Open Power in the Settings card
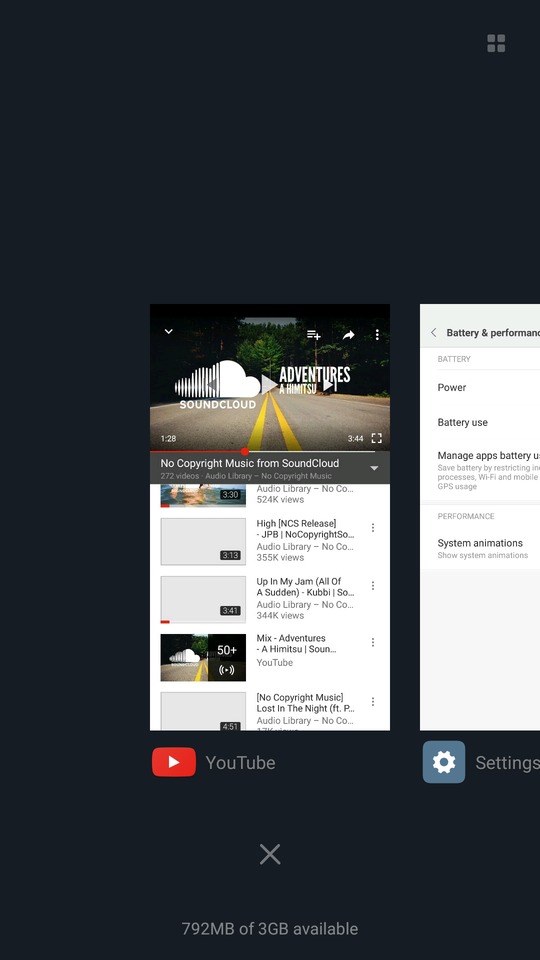Image resolution: width=540 pixels, height=960 pixels. [480, 388]
